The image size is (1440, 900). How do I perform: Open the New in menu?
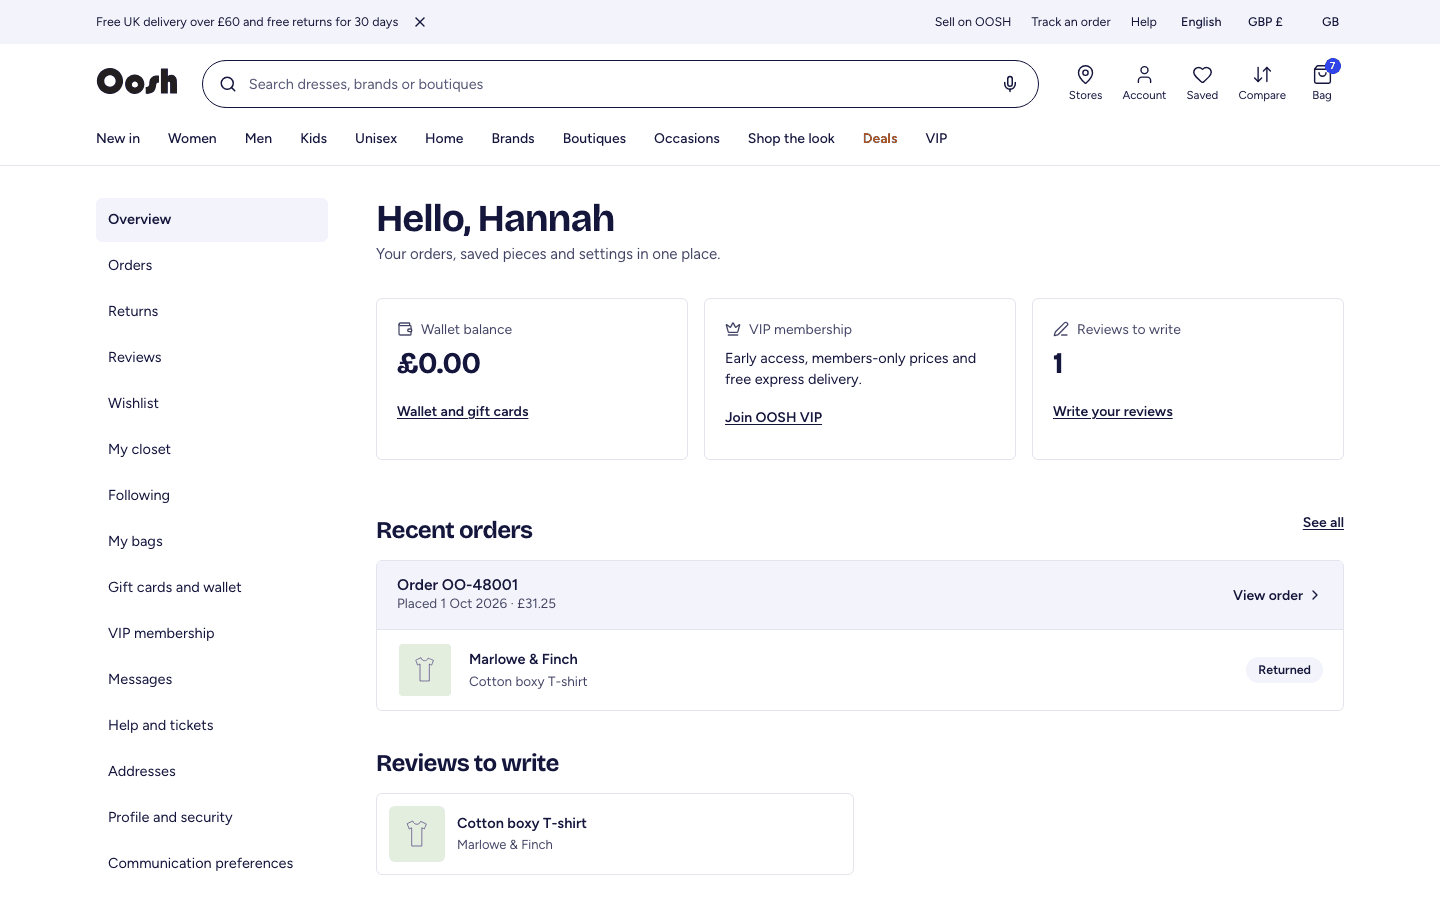(118, 138)
